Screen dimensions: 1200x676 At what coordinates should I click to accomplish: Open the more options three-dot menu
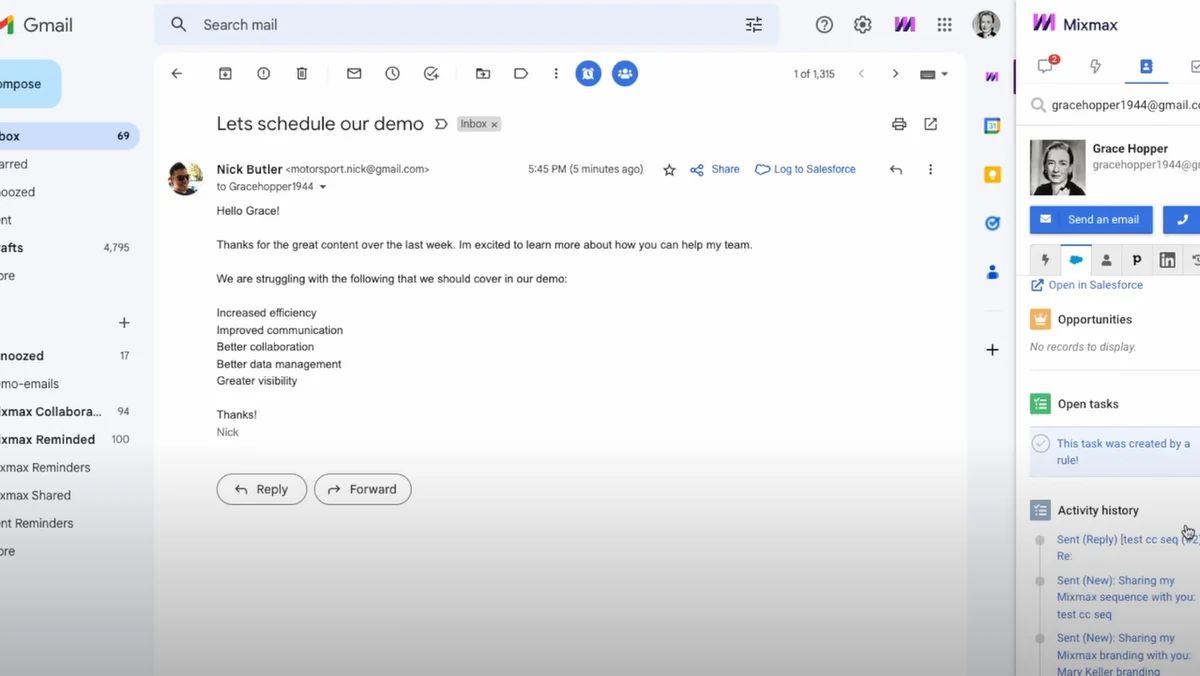tap(930, 169)
